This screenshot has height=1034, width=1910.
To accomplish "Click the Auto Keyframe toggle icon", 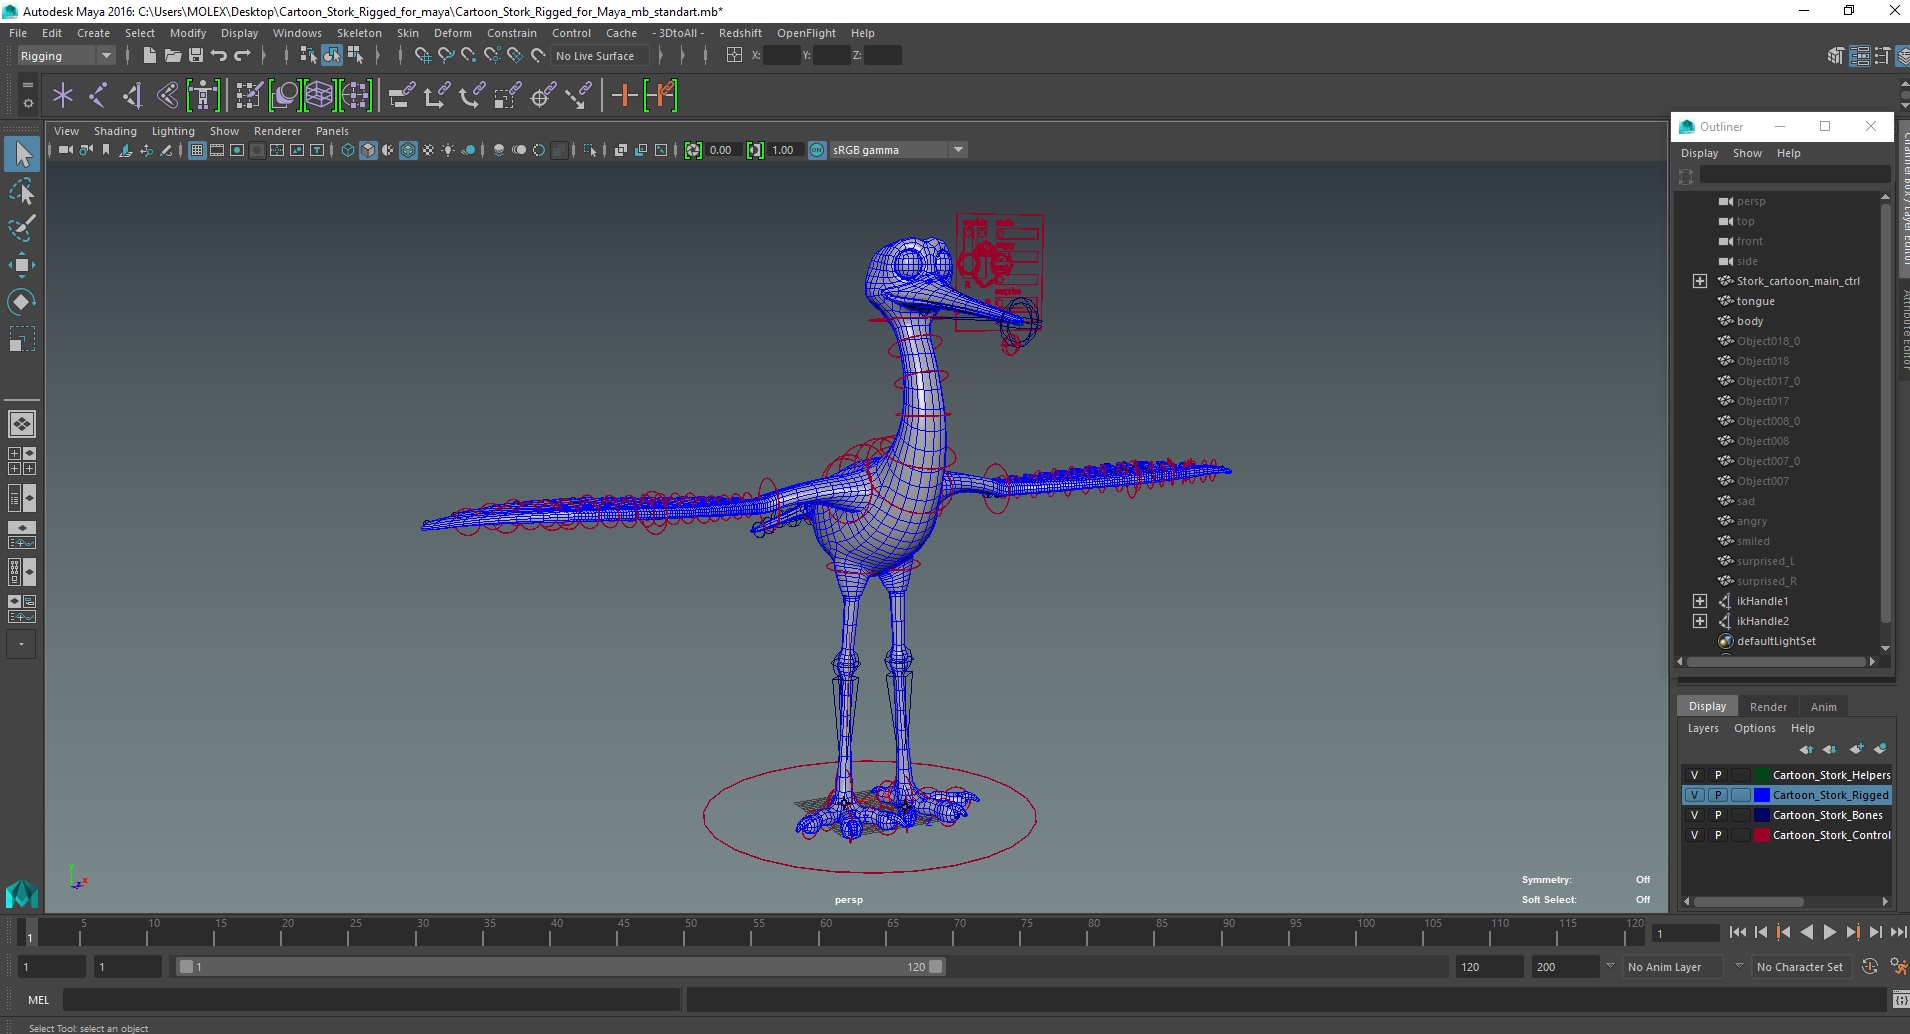I will pyautogui.click(x=1870, y=966).
